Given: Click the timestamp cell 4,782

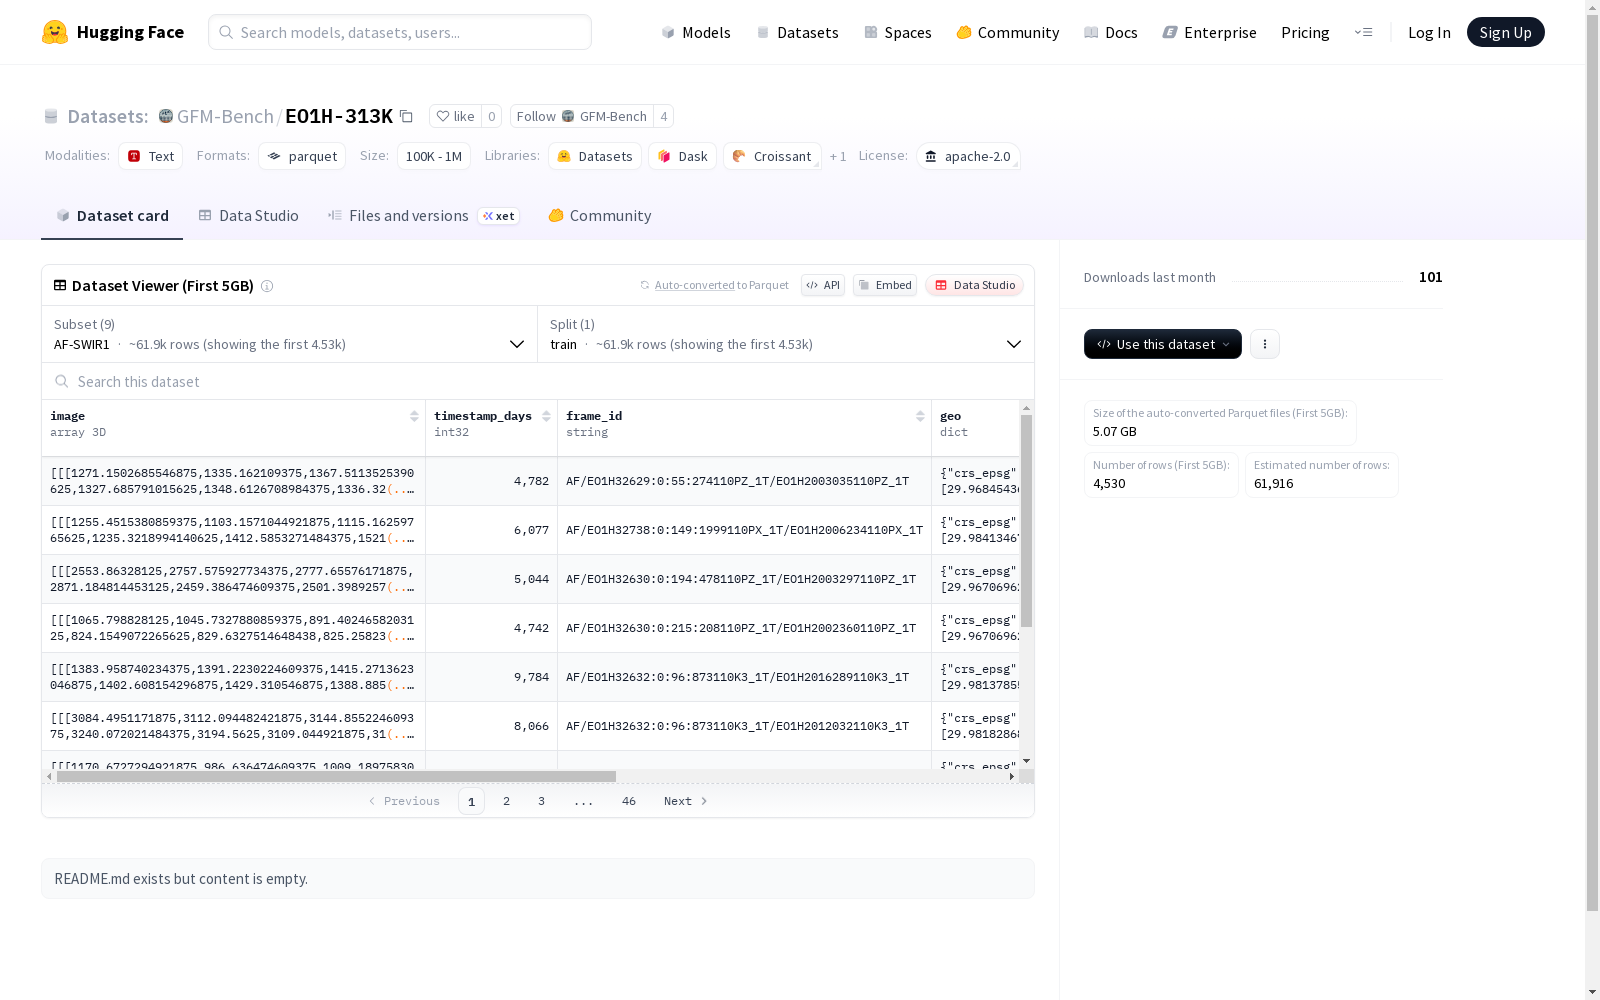Looking at the screenshot, I should tap(492, 481).
